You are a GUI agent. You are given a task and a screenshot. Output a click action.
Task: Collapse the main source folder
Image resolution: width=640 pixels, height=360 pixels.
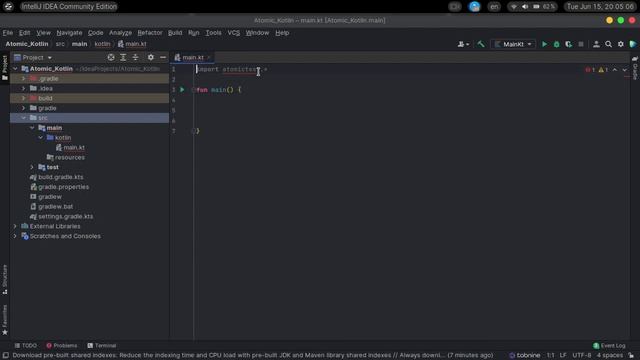[32, 128]
